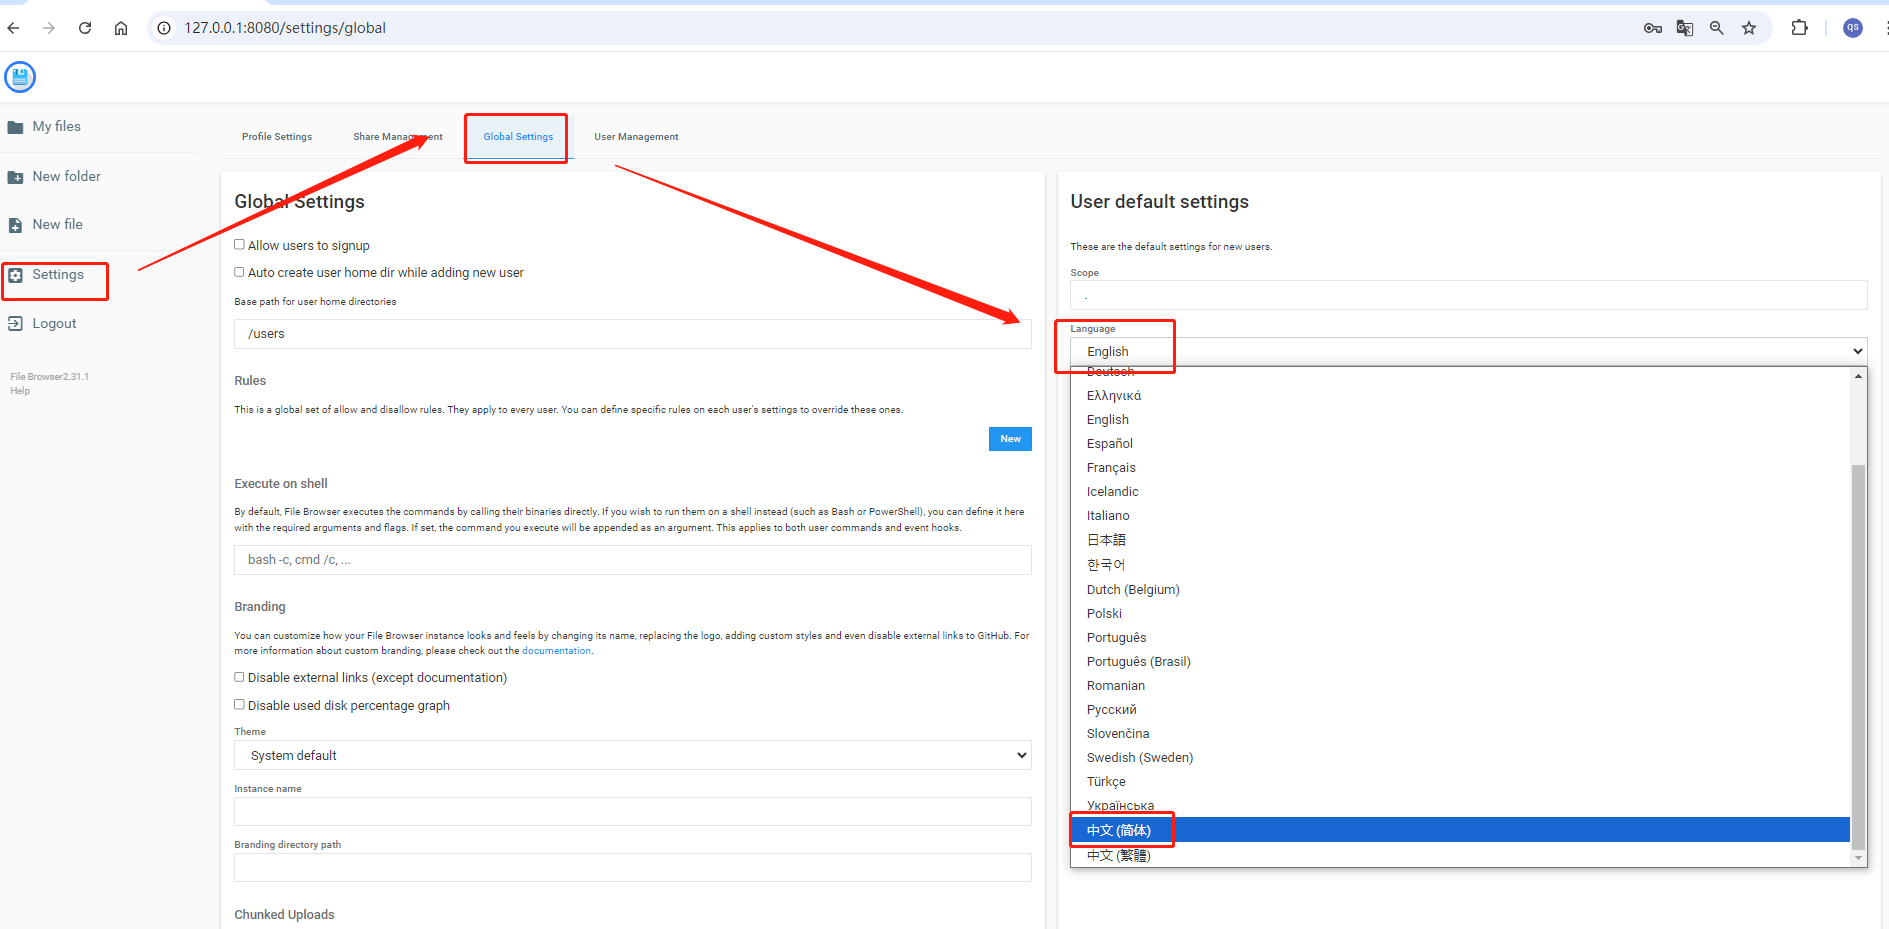This screenshot has height=929, width=1889.
Task: Click the Instance name input field
Action: (x=632, y=811)
